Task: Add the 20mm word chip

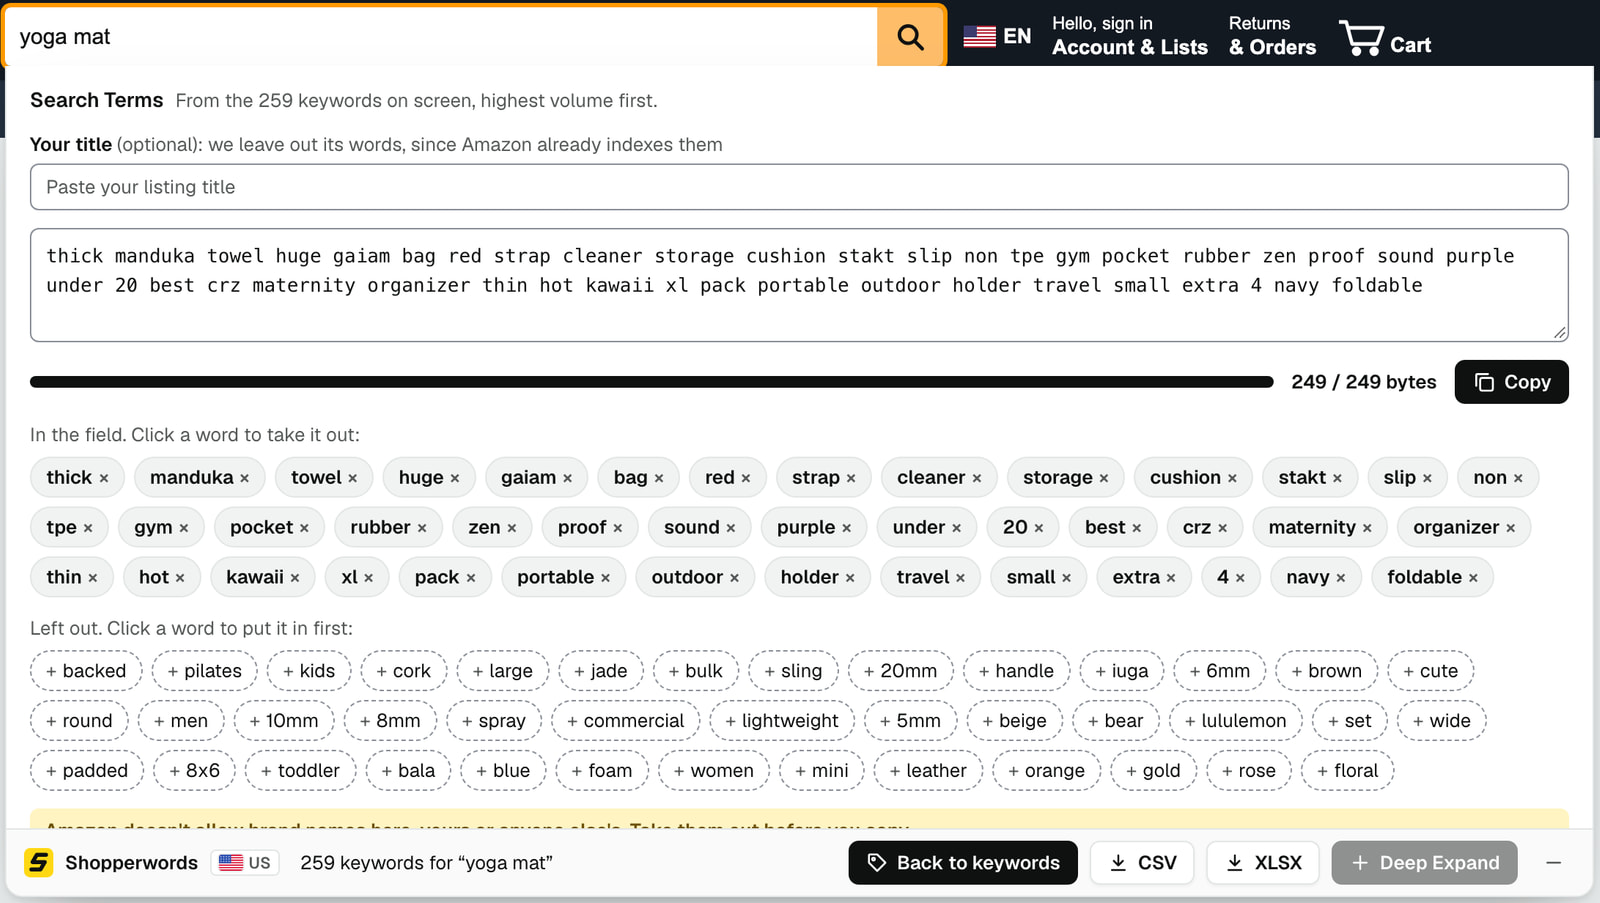Action: coord(900,671)
